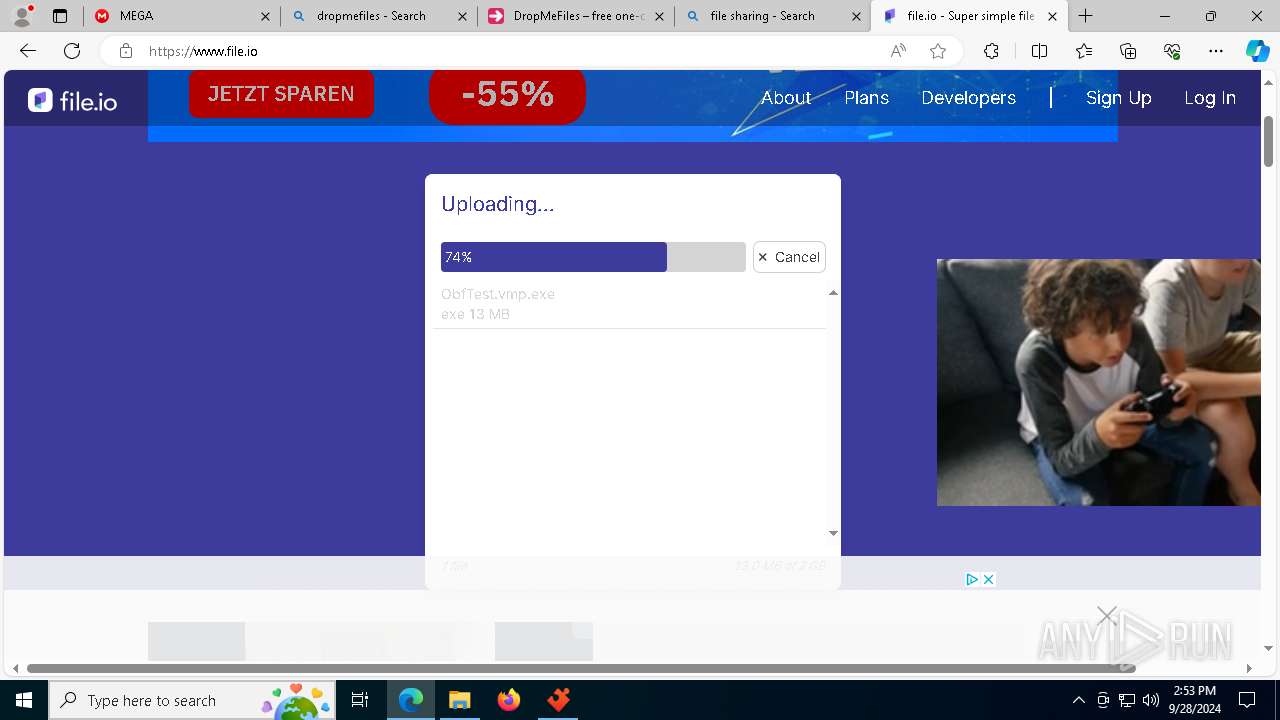Image resolution: width=1280 pixels, height=720 pixels.
Task: Refresh the current page
Action: [x=72, y=51]
